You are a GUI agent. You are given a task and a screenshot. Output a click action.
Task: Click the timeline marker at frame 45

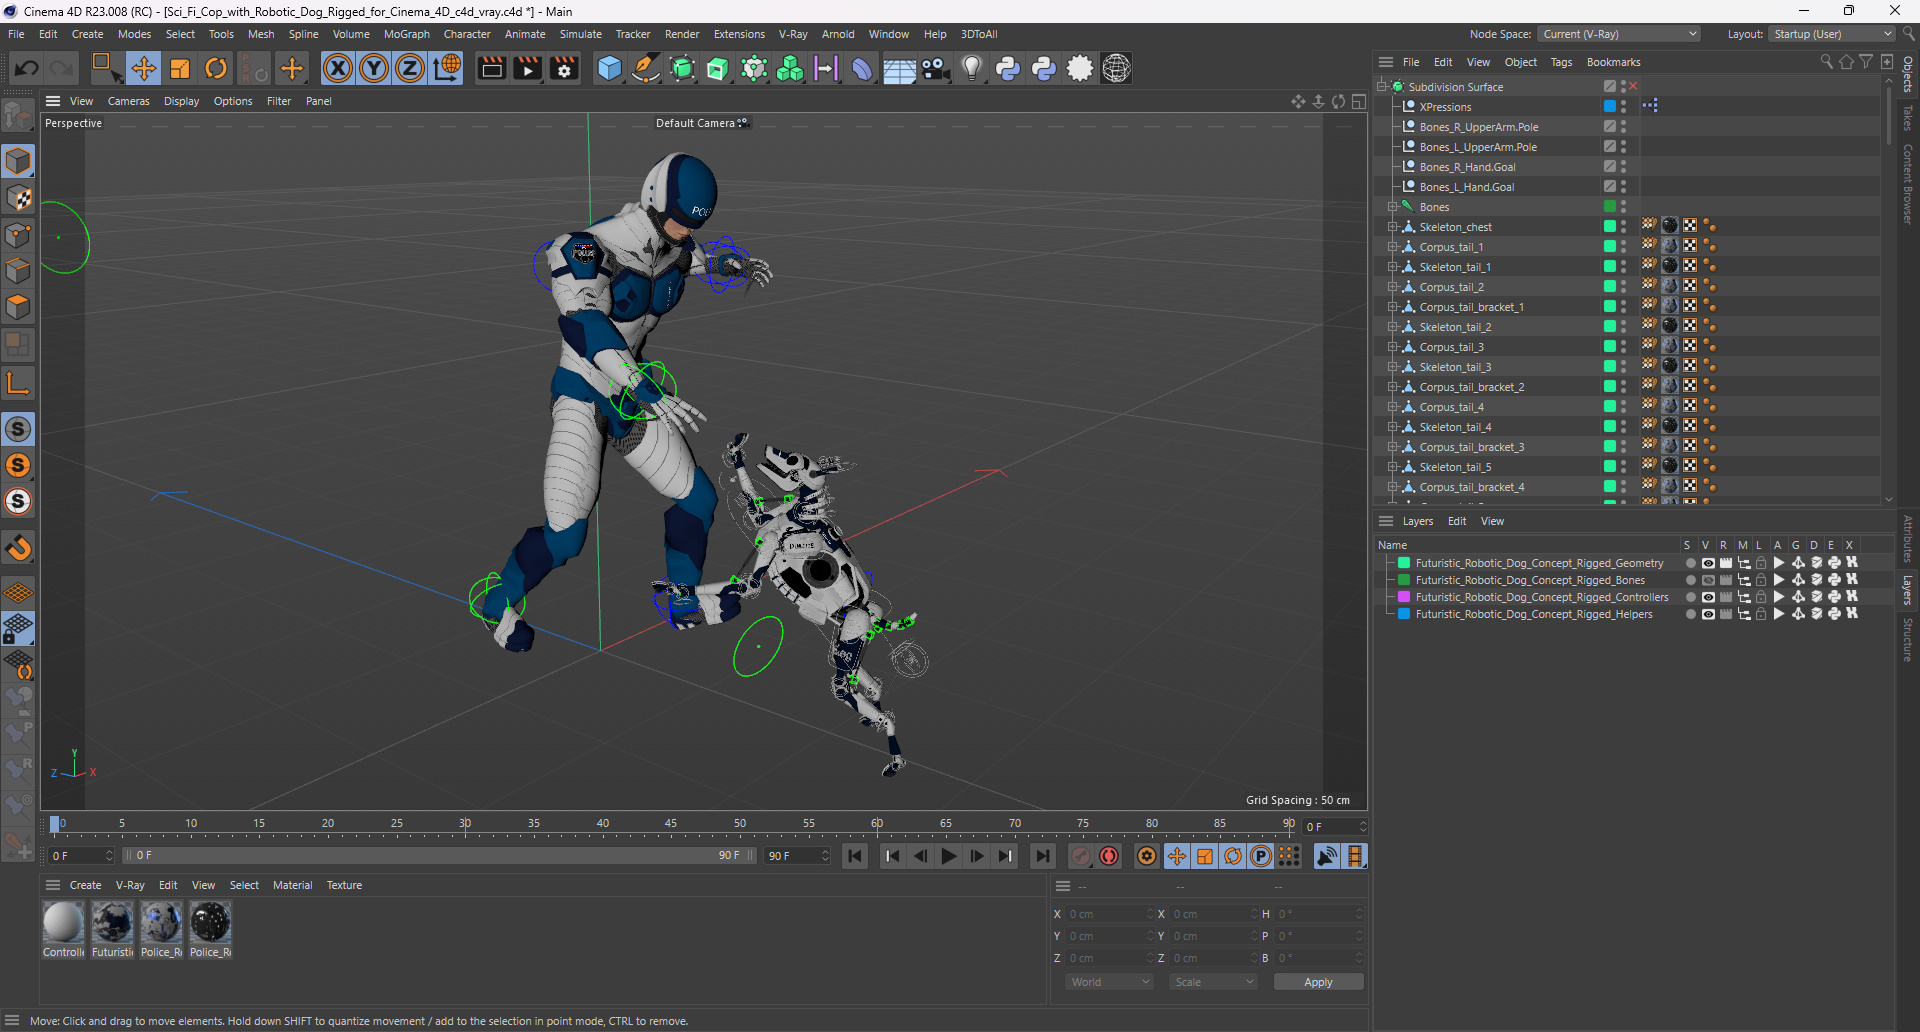pyautogui.click(x=670, y=824)
